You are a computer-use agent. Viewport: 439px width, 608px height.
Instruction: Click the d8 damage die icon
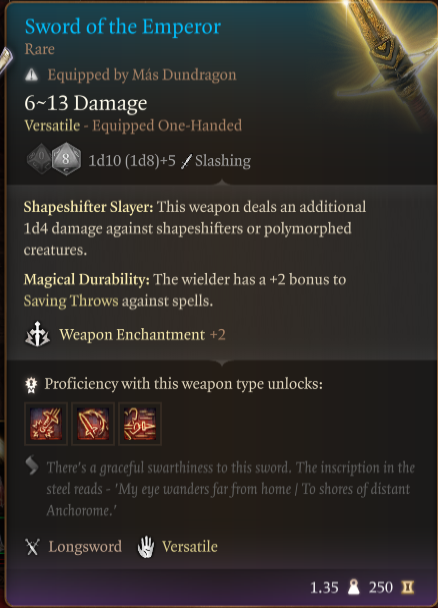coord(66,159)
